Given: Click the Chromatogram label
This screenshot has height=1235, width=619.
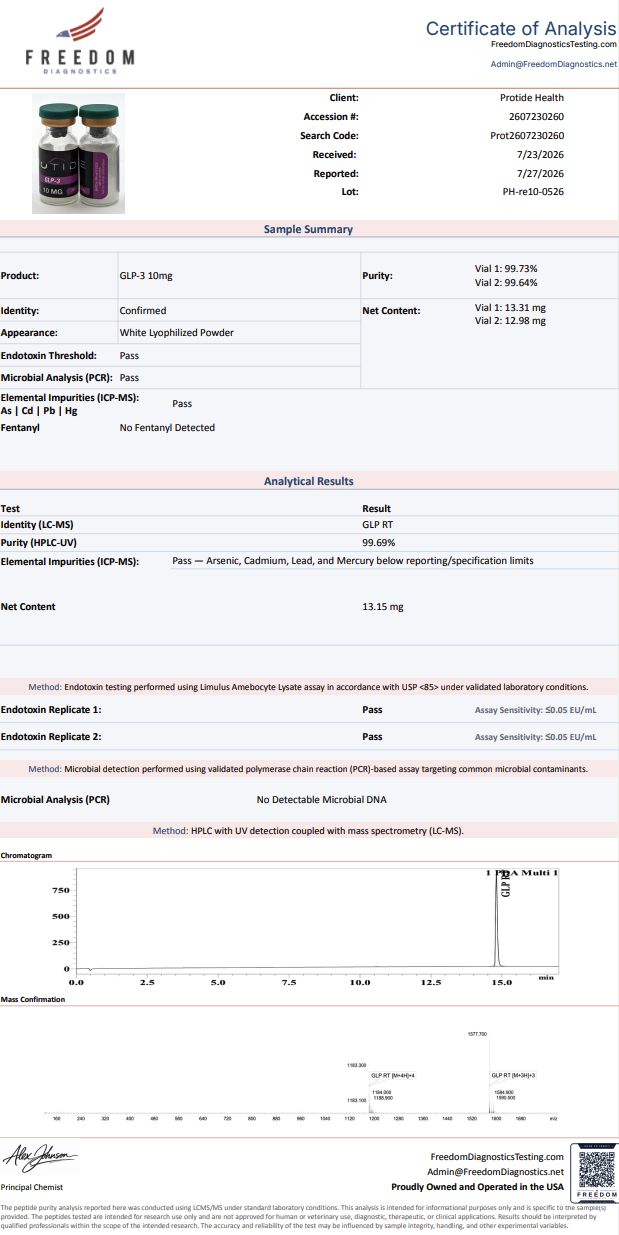Looking at the screenshot, I should tap(26, 856).
